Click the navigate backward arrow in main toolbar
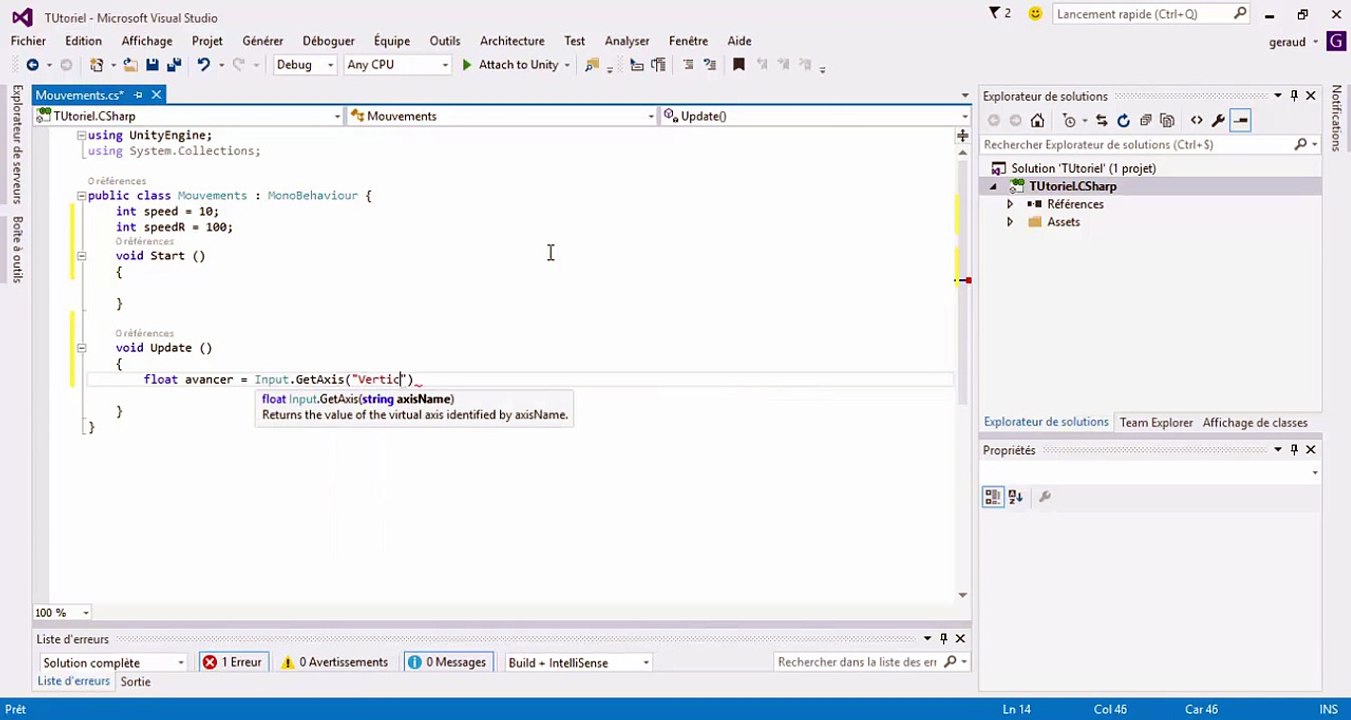Image resolution: width=1351 pixels, height=720 pixels. pyautogui.click(x=32, y=65)
